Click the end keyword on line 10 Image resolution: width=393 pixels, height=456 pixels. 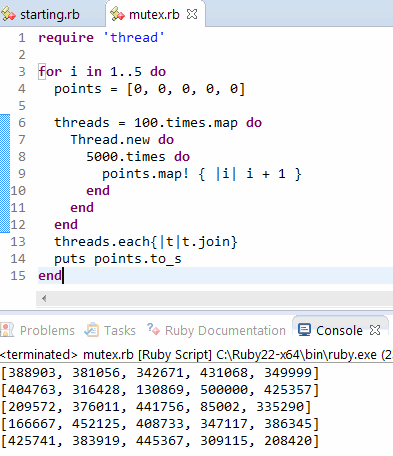(x=98, y=191)
